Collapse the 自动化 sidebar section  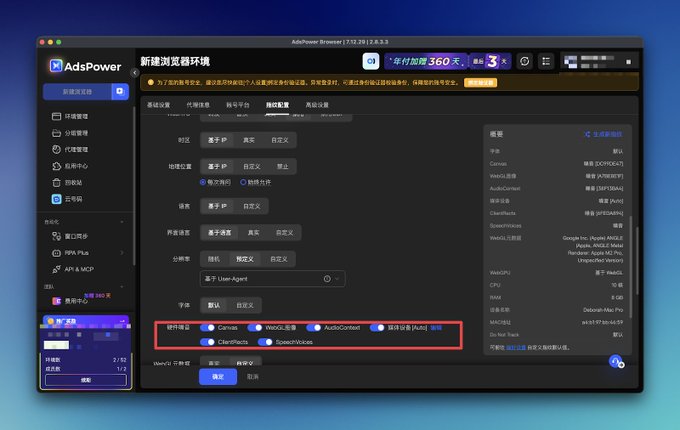click(x=122, y=222)
